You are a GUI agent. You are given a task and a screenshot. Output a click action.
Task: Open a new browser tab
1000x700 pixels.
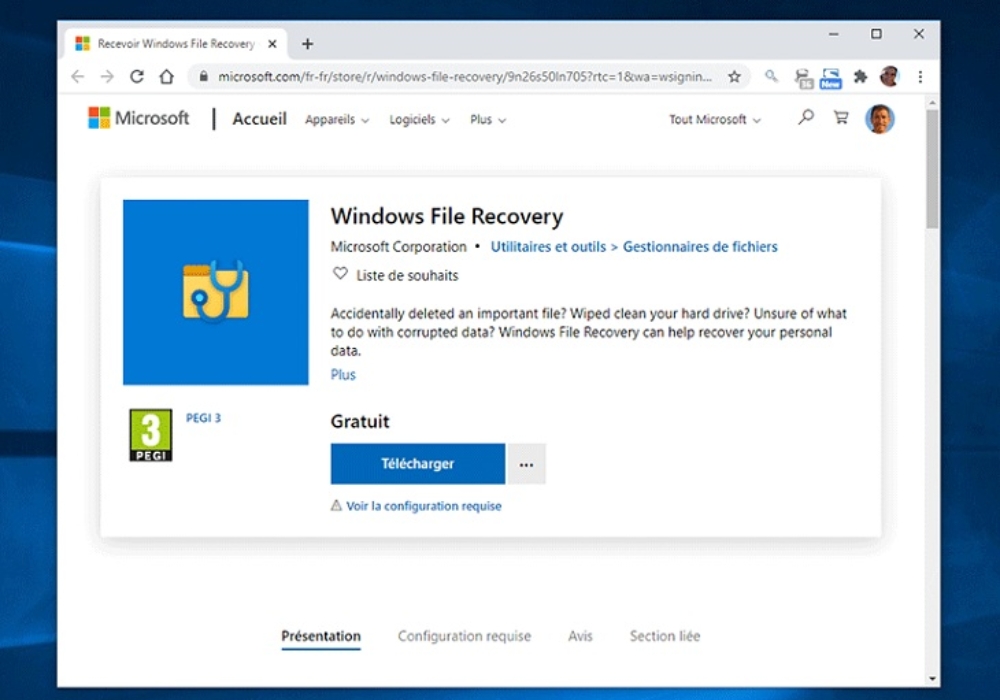point(307,44)
